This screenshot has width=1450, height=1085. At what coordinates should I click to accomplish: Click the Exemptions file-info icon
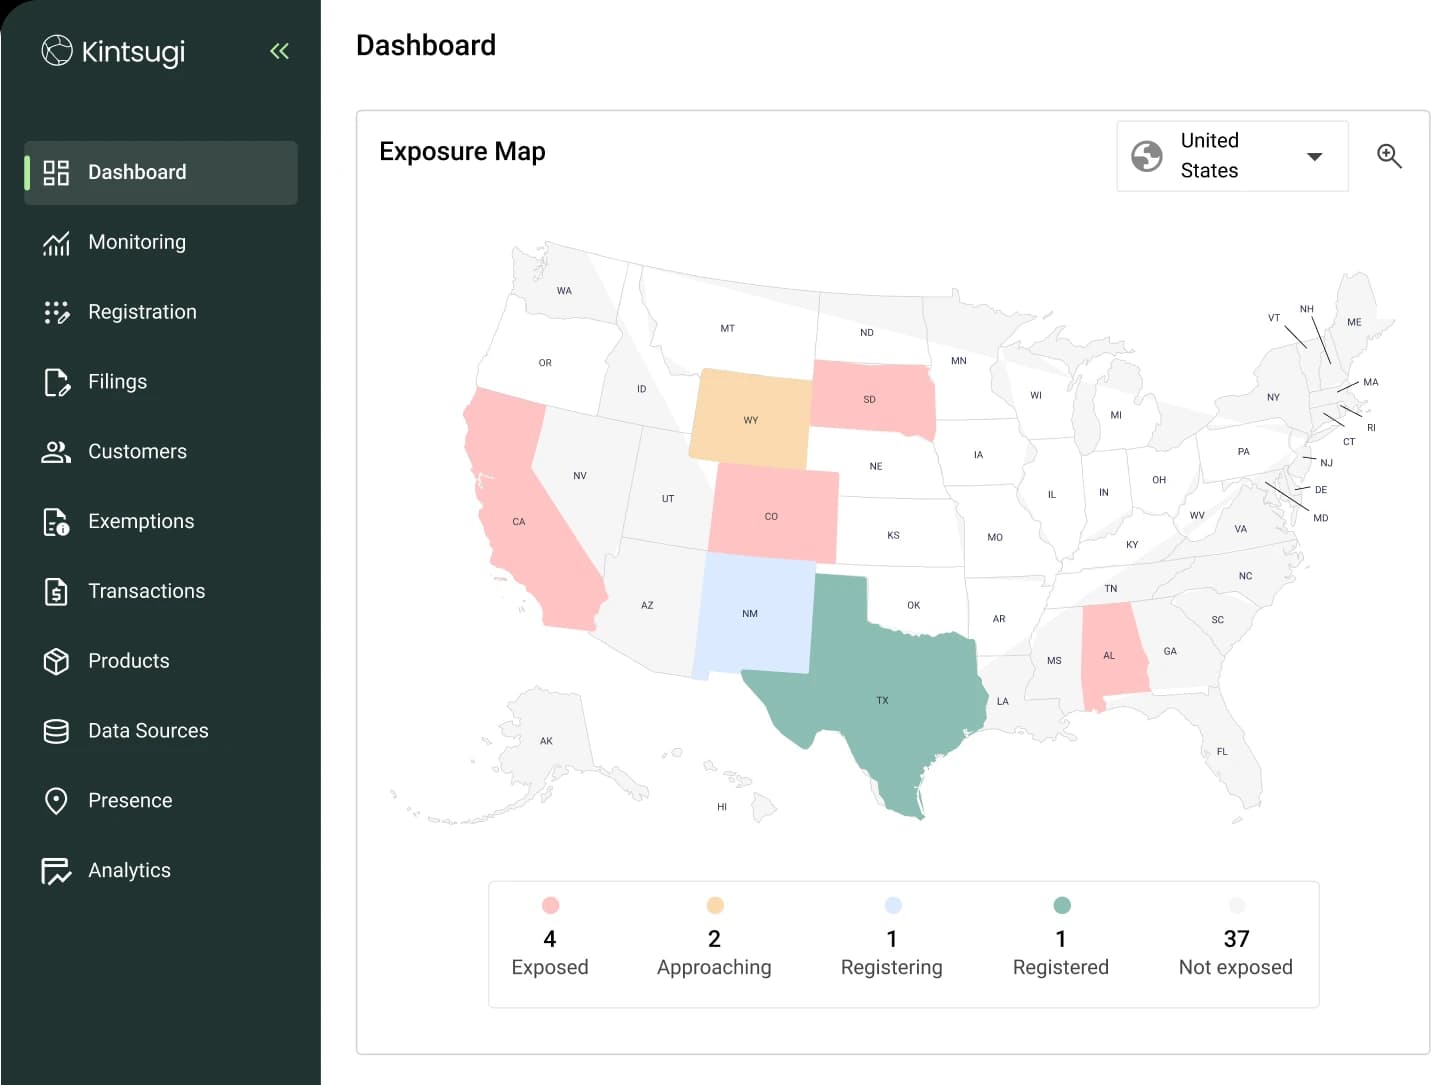click(x=56, y=522)
